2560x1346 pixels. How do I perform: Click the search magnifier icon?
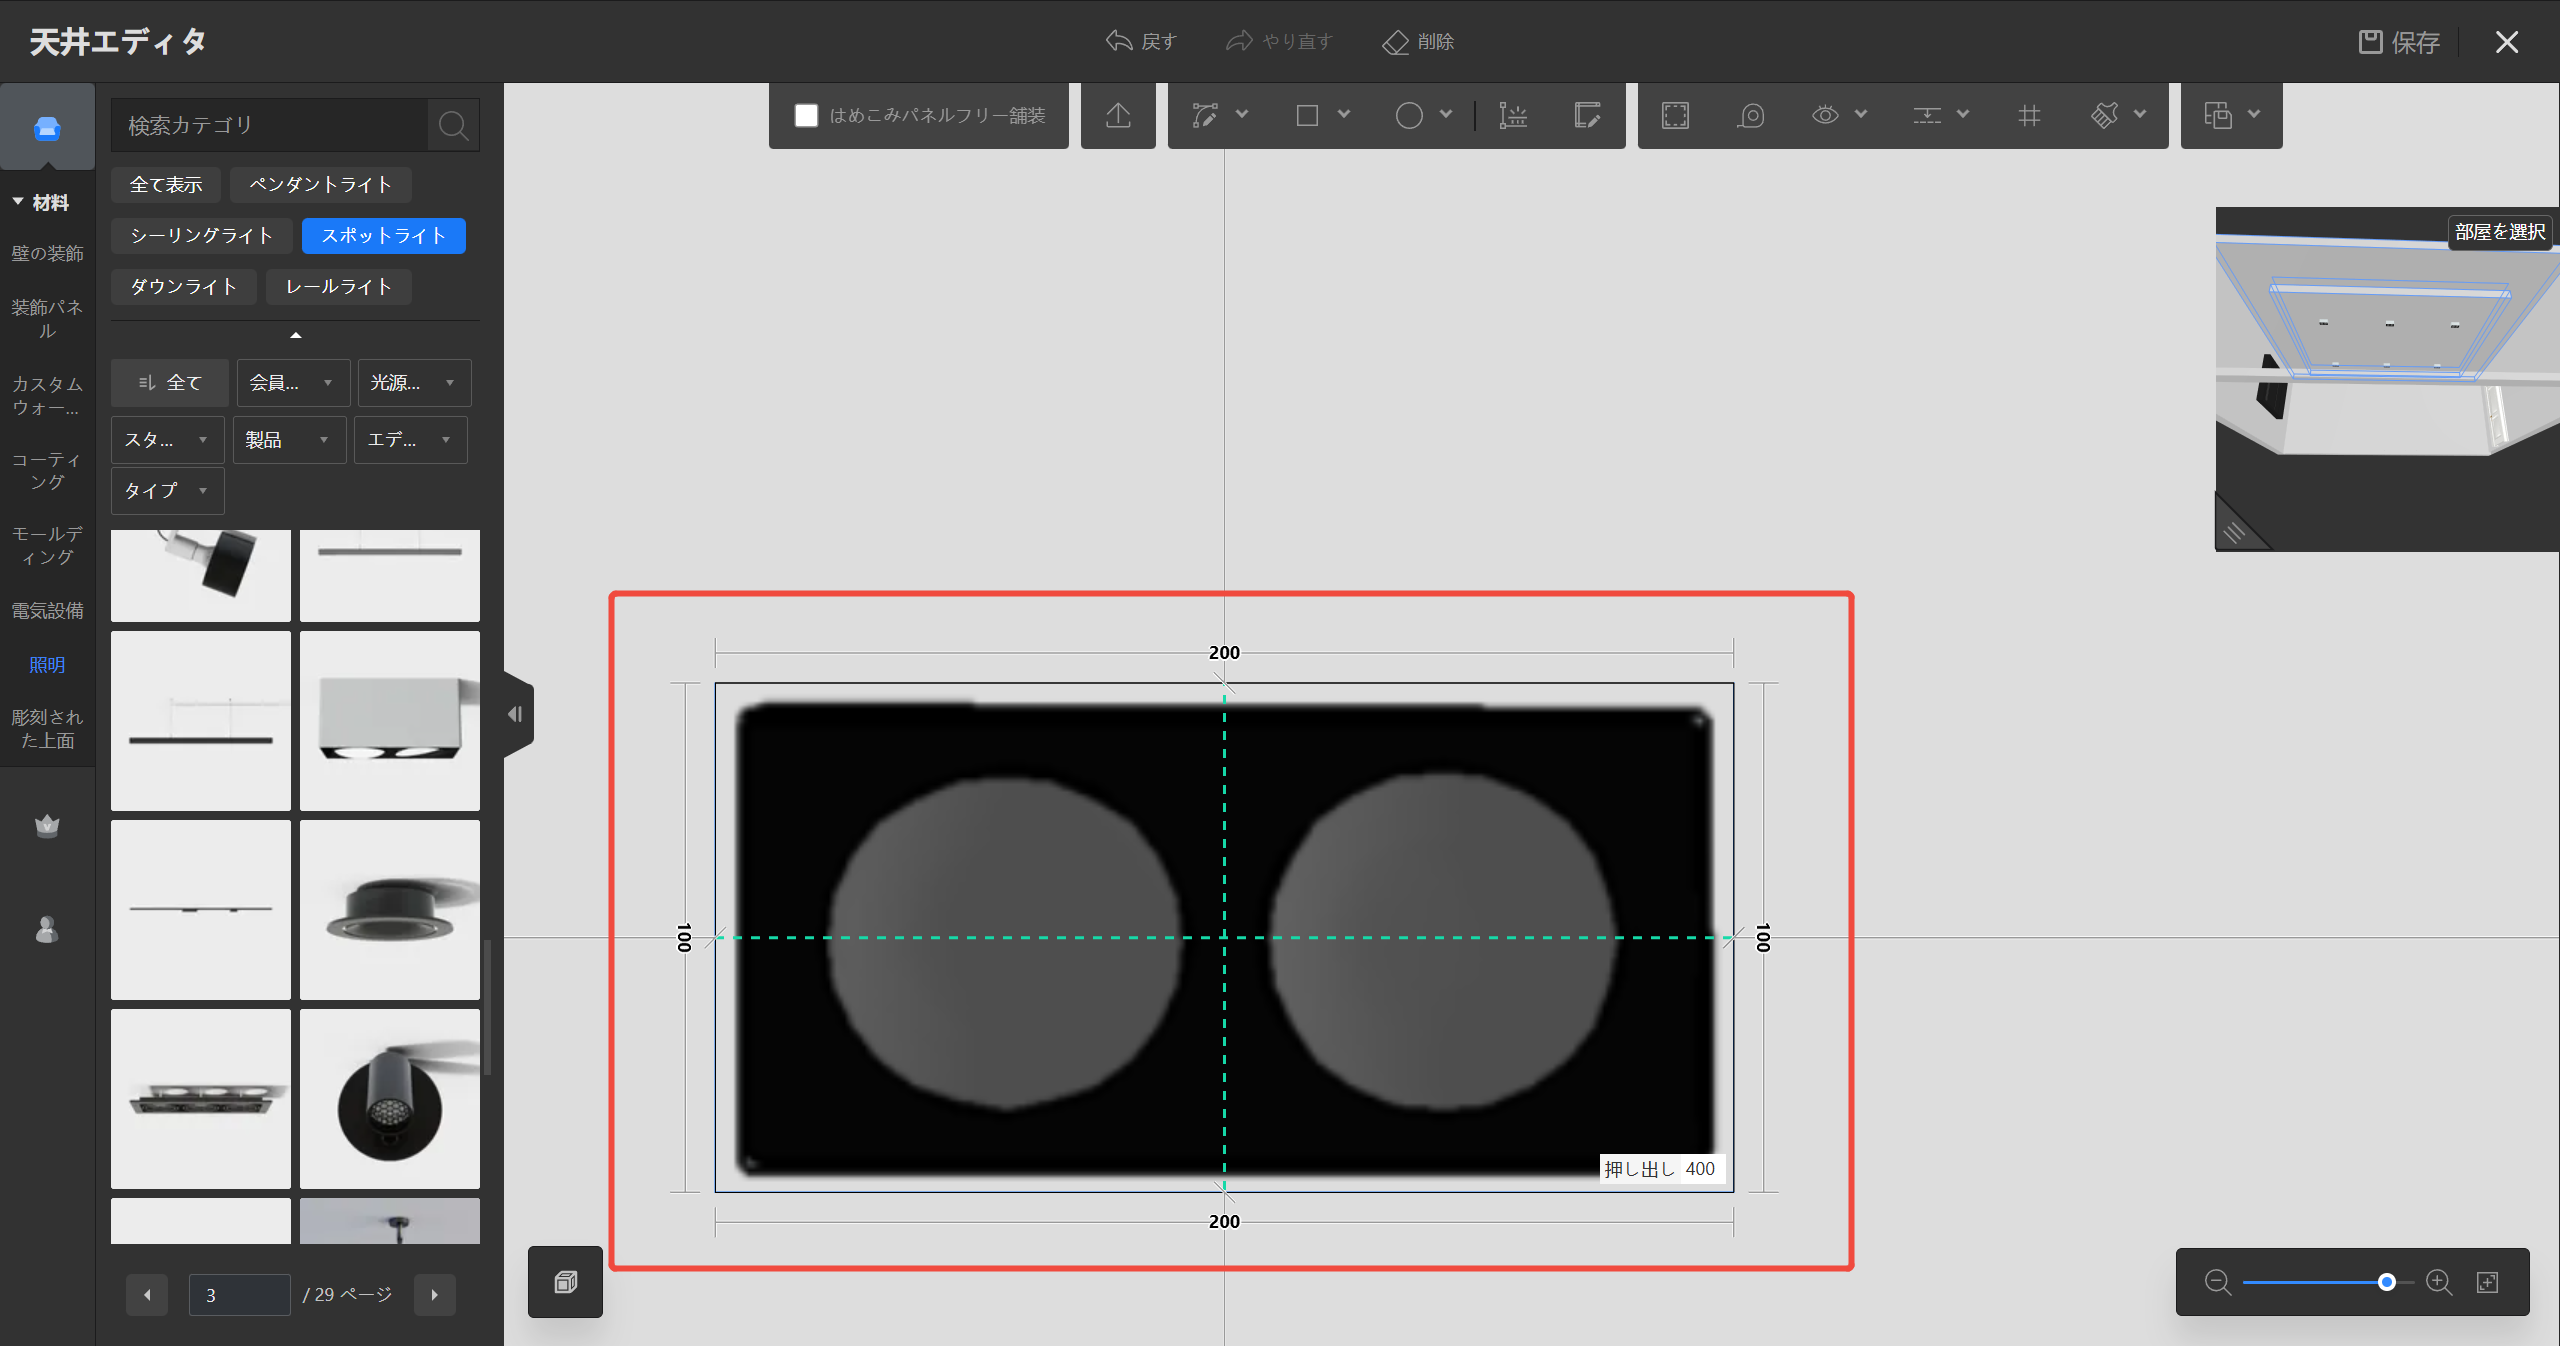(x=453, y=126)
